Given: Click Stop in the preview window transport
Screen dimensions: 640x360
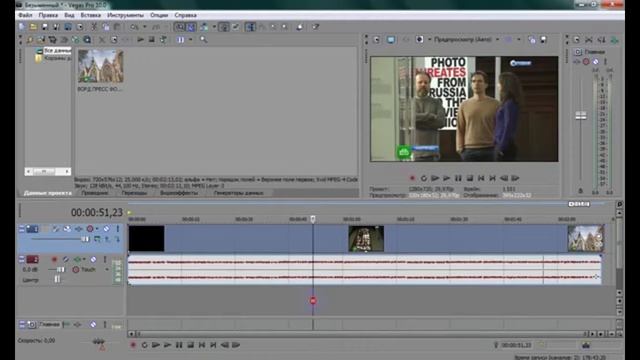Looking at the screenshot, I should (x=470, y=178).
